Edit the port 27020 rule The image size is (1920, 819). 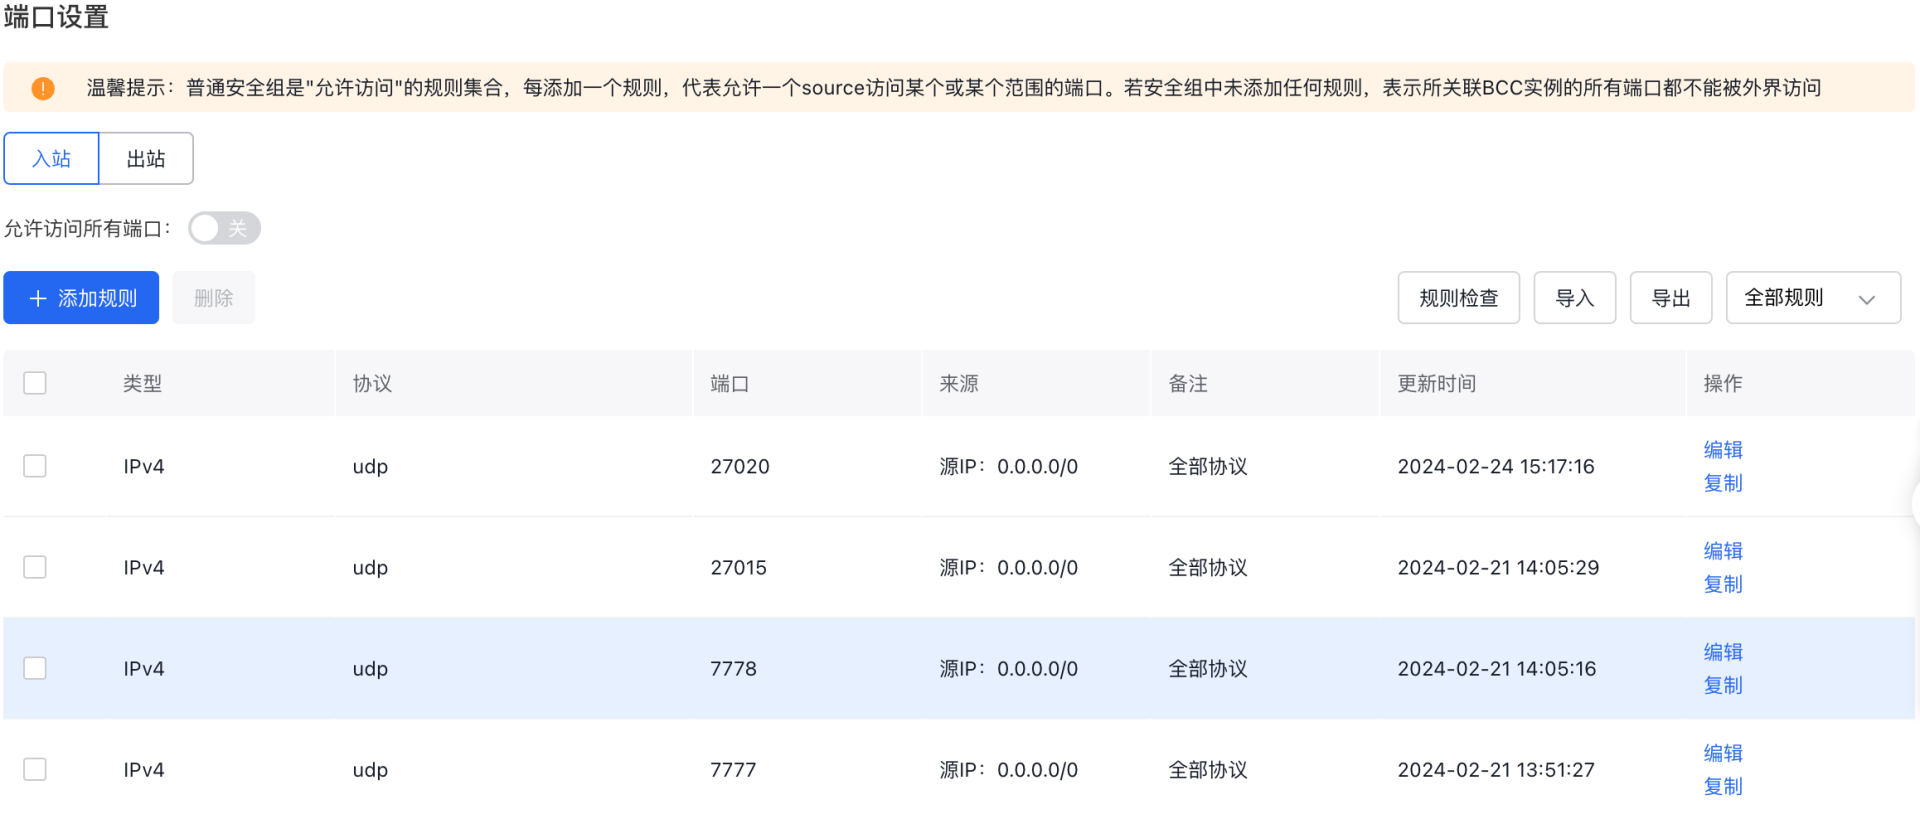[x=1722, y=450]
